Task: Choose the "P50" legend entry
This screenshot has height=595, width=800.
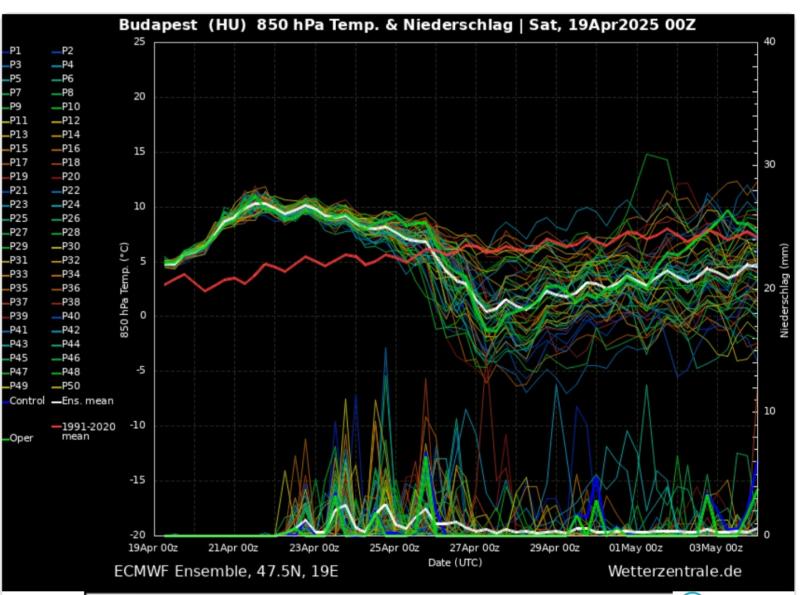Action: coord(66,386)
